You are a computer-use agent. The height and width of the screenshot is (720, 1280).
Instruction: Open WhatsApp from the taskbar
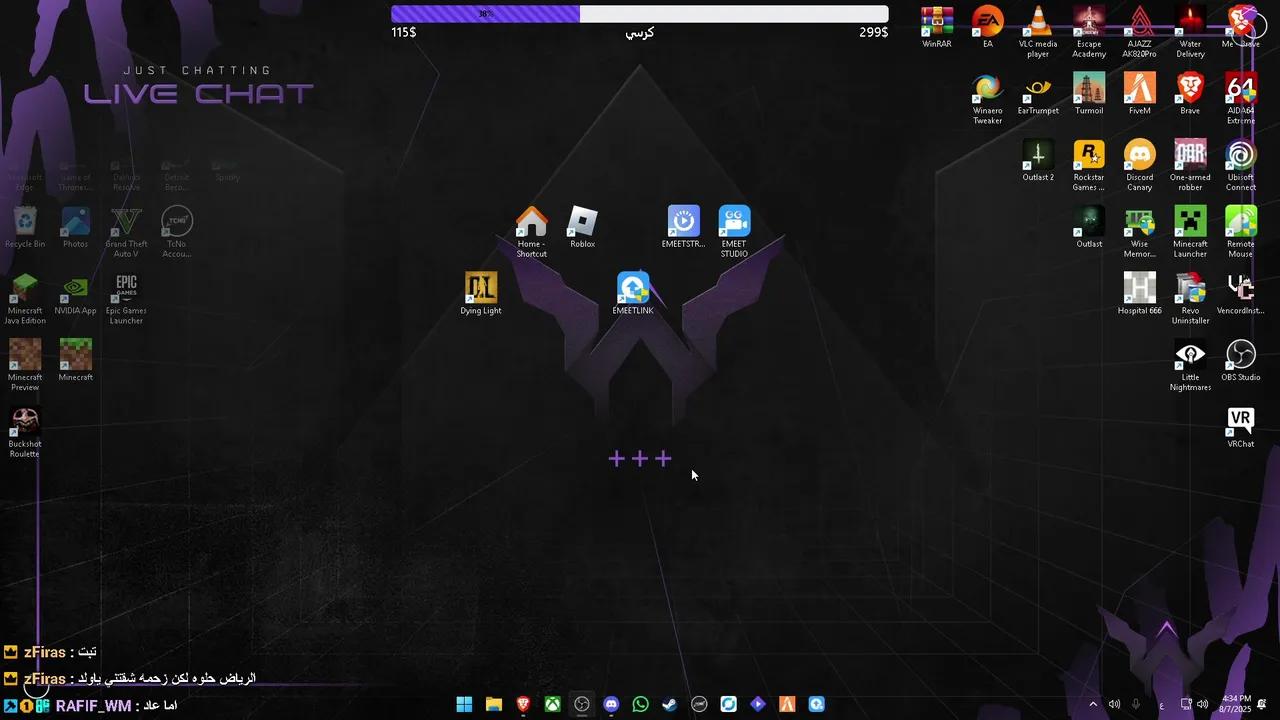(641, 704)
